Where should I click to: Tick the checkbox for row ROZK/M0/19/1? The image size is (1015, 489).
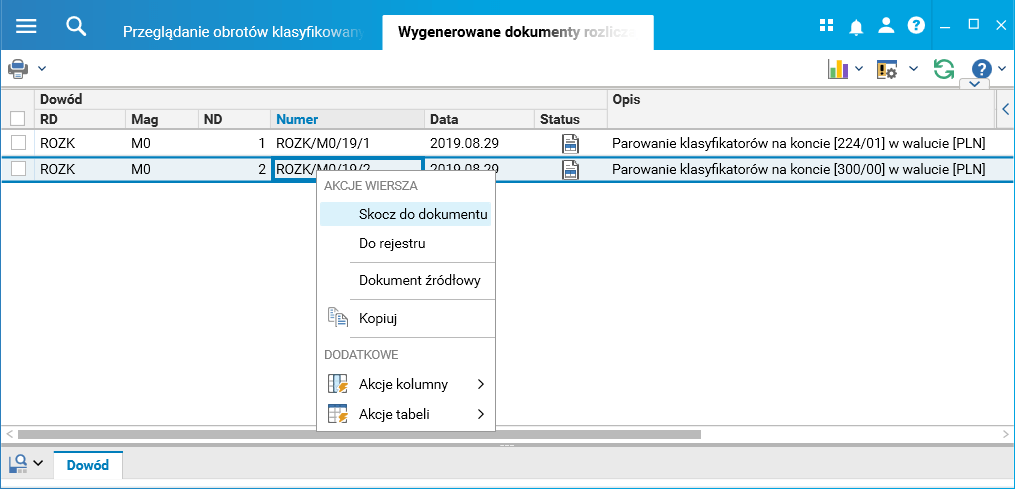(18, 143)
